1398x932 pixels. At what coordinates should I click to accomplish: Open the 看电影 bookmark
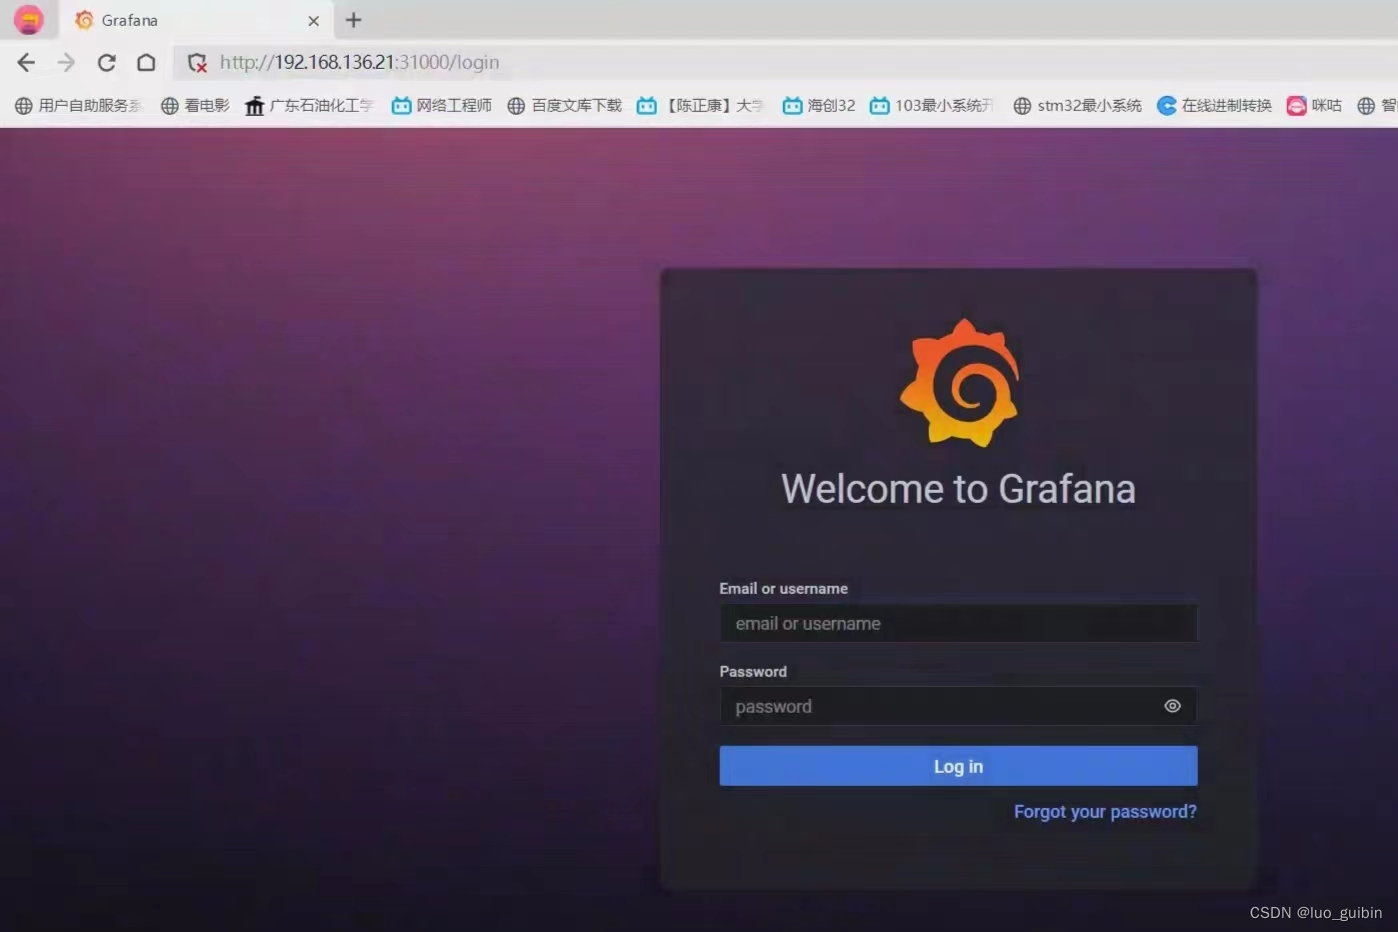[195, 105]
